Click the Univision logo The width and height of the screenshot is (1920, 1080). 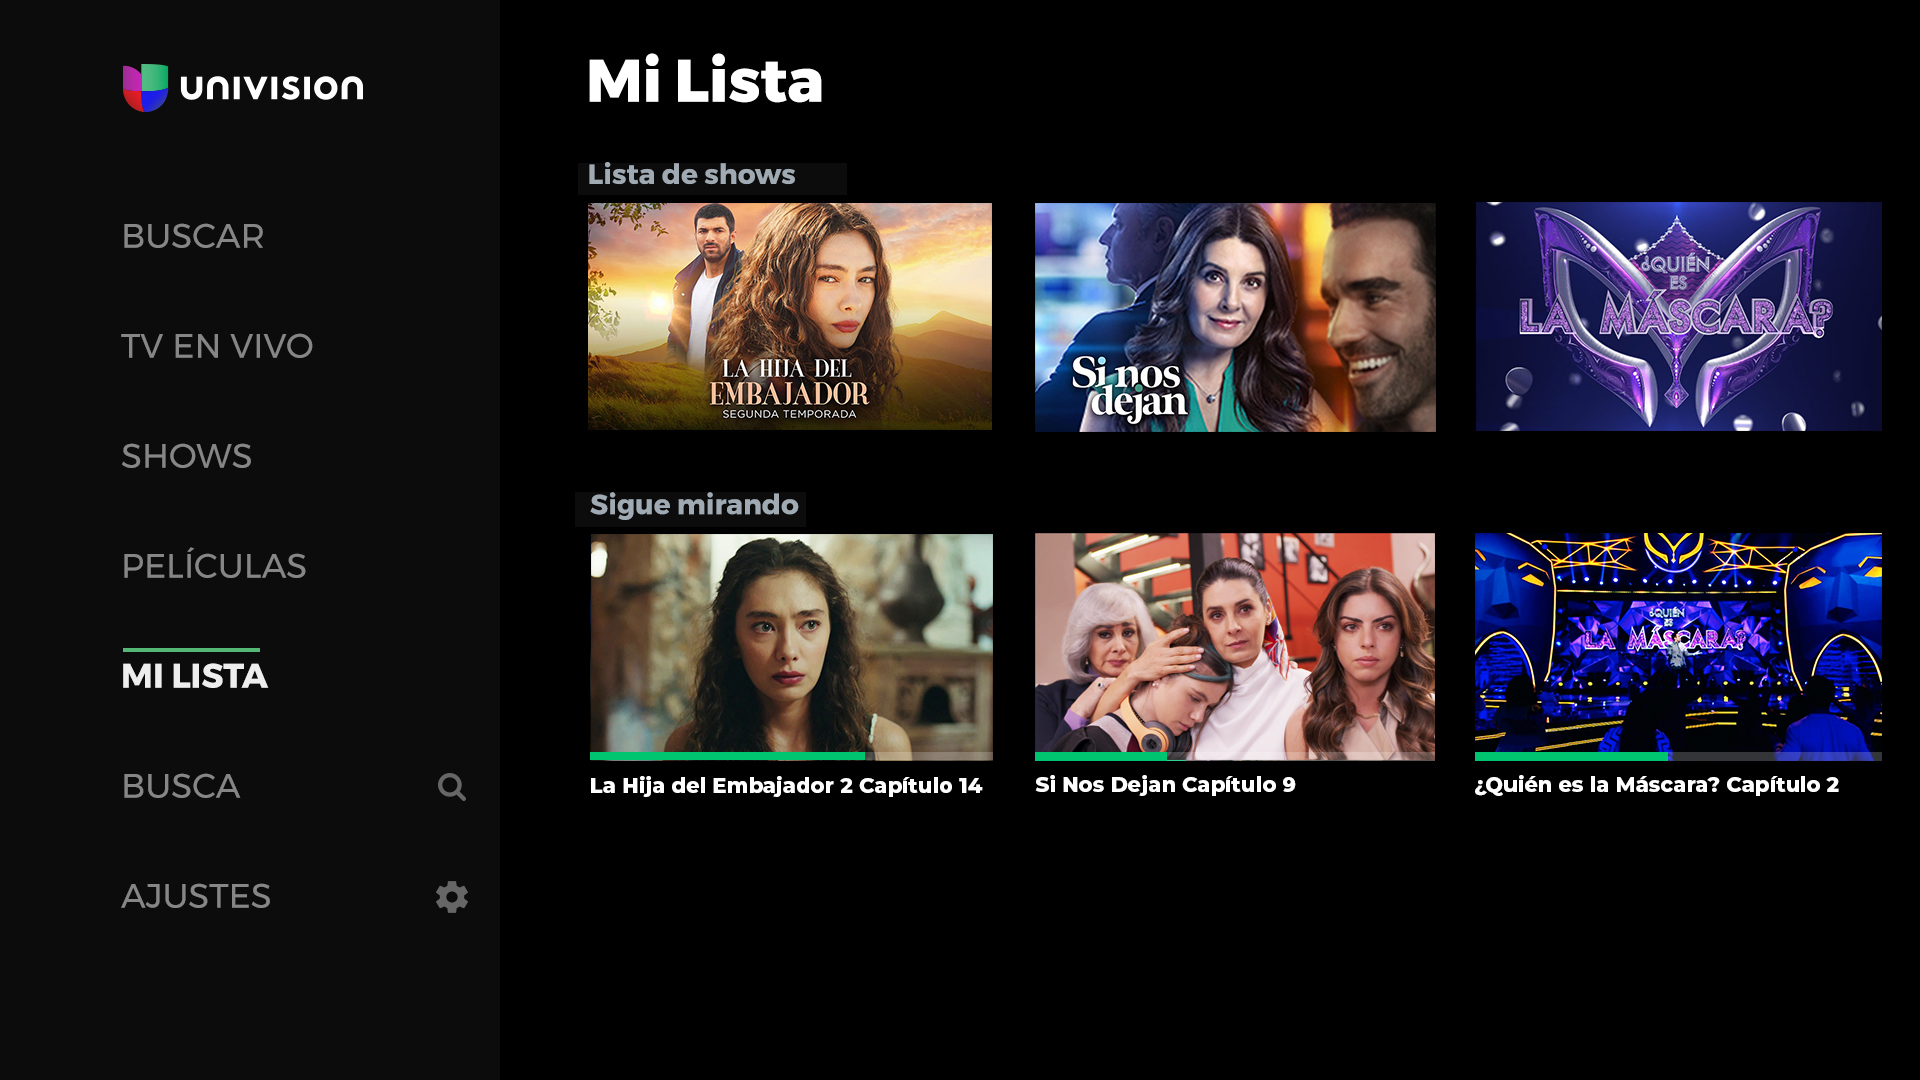point(243,88)
